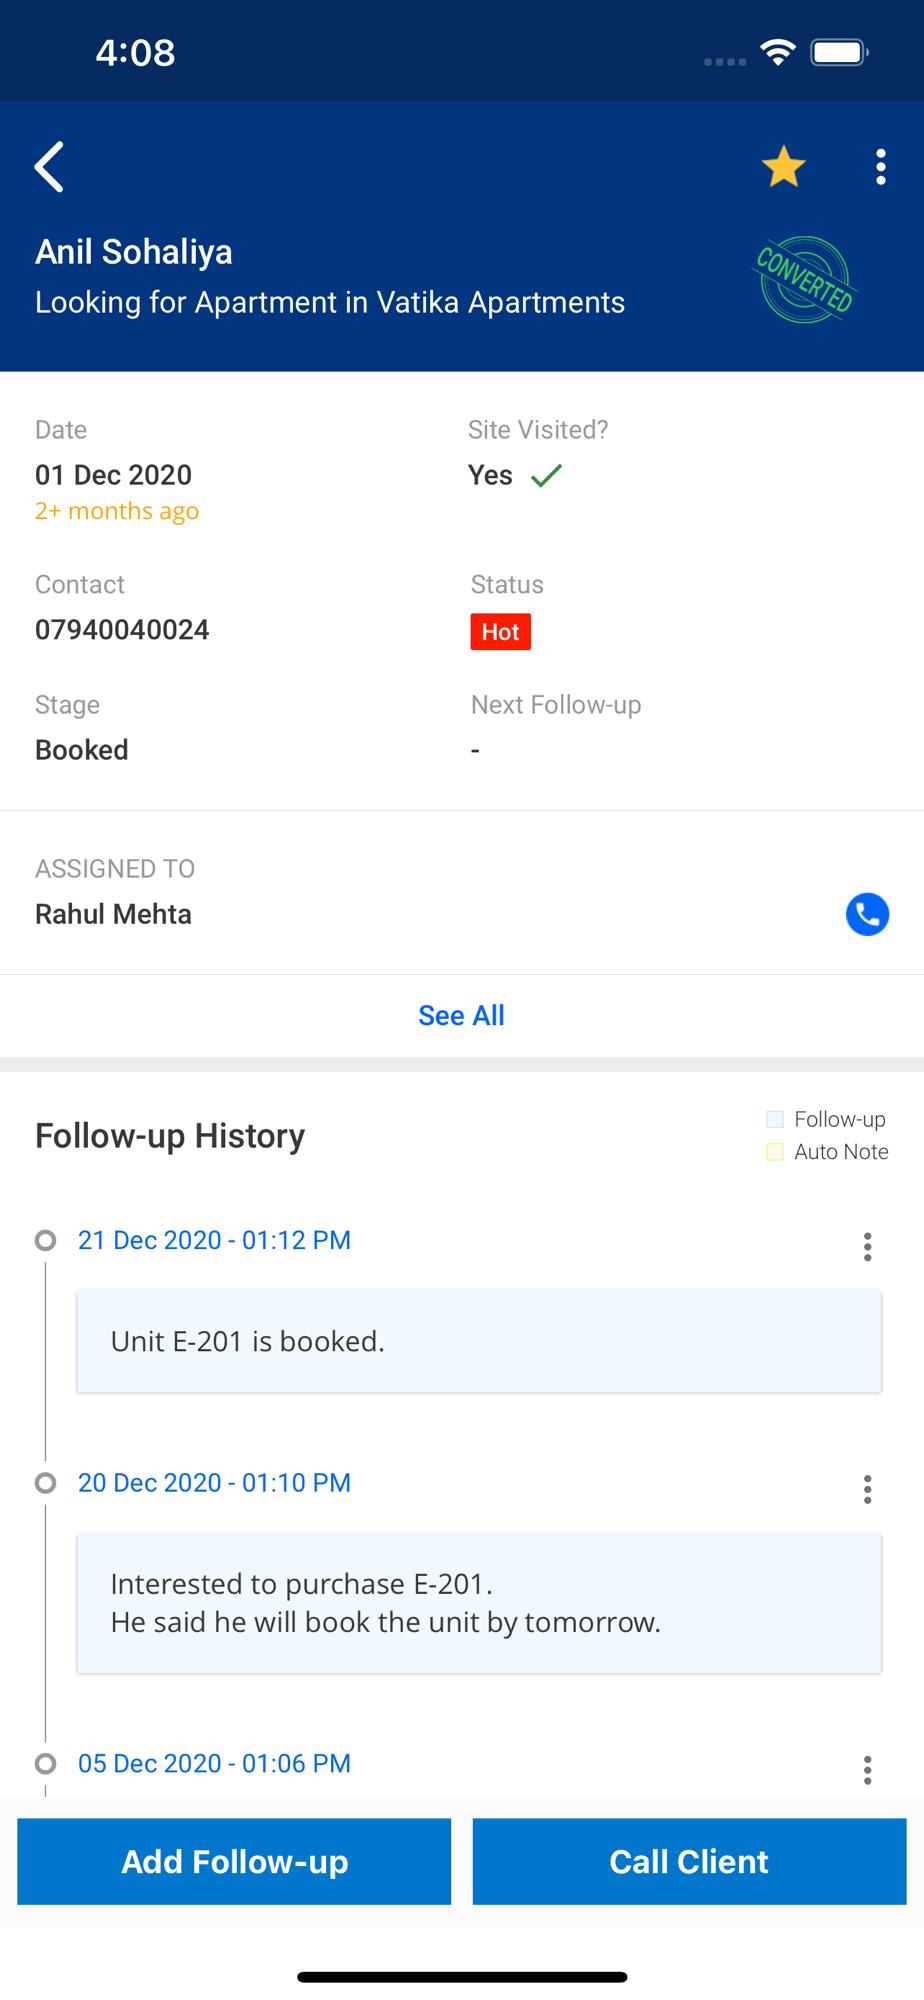Tap the Site Visited green checkmark
This screenshot has height=2000, width=924.
tap(546, 475)
